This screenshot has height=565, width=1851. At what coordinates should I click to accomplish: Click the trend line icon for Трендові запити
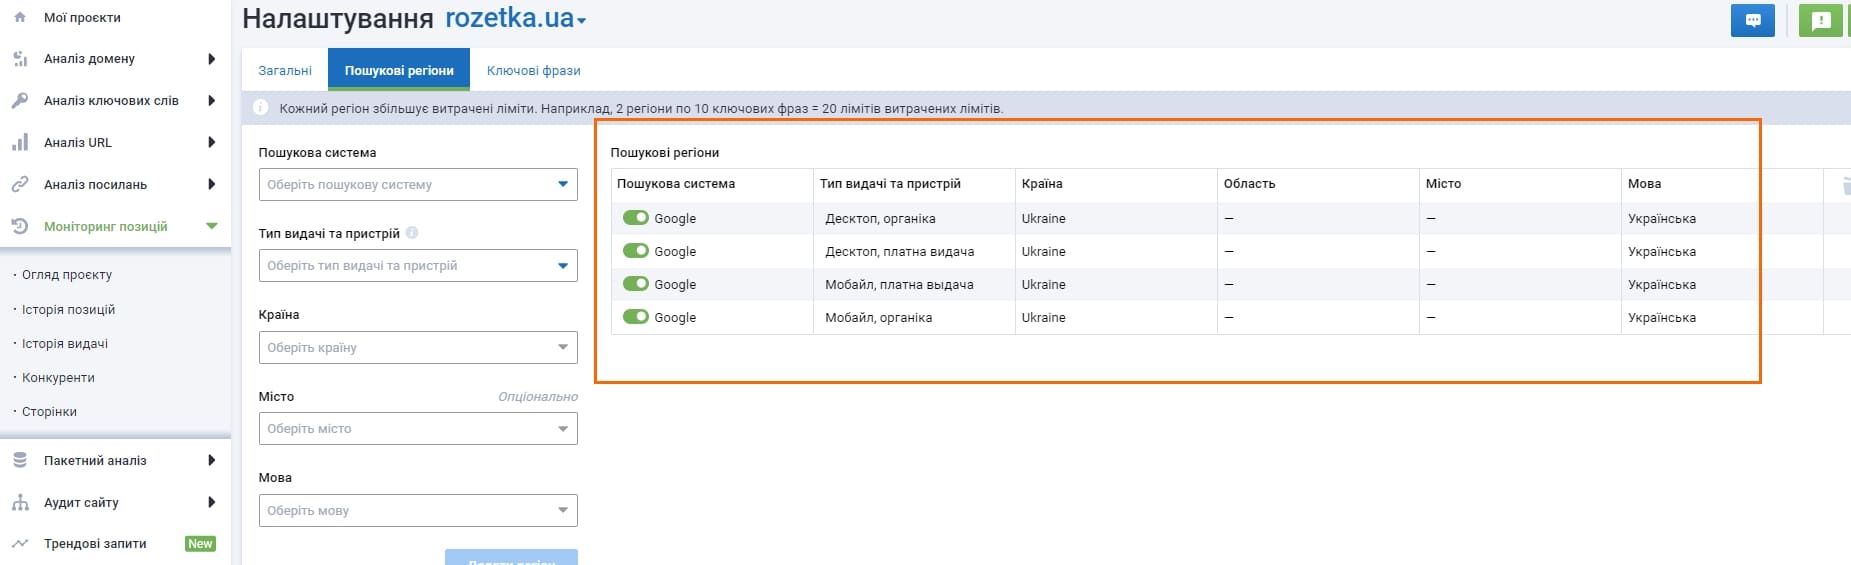[x=20, y=543]
